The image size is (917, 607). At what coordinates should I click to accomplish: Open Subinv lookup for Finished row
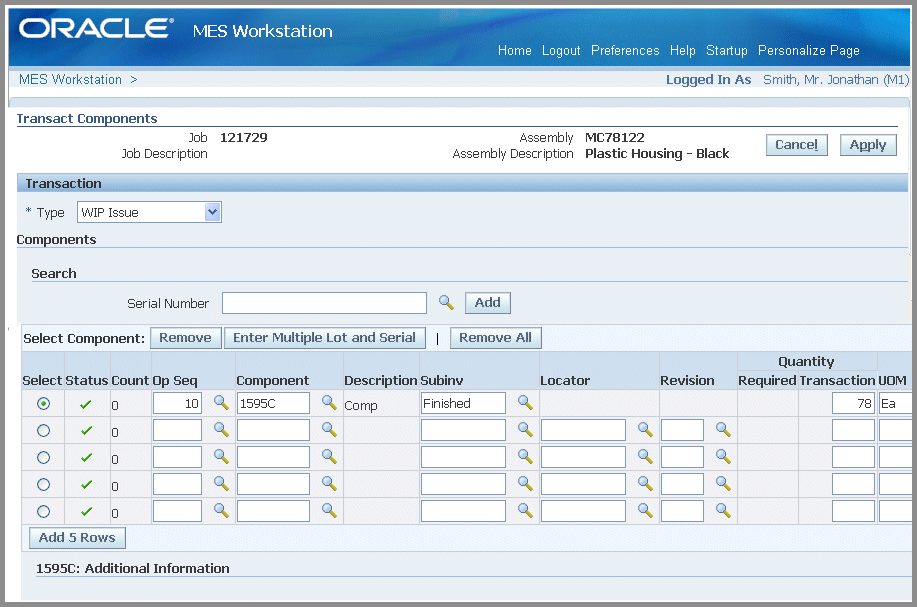point(525,402)
